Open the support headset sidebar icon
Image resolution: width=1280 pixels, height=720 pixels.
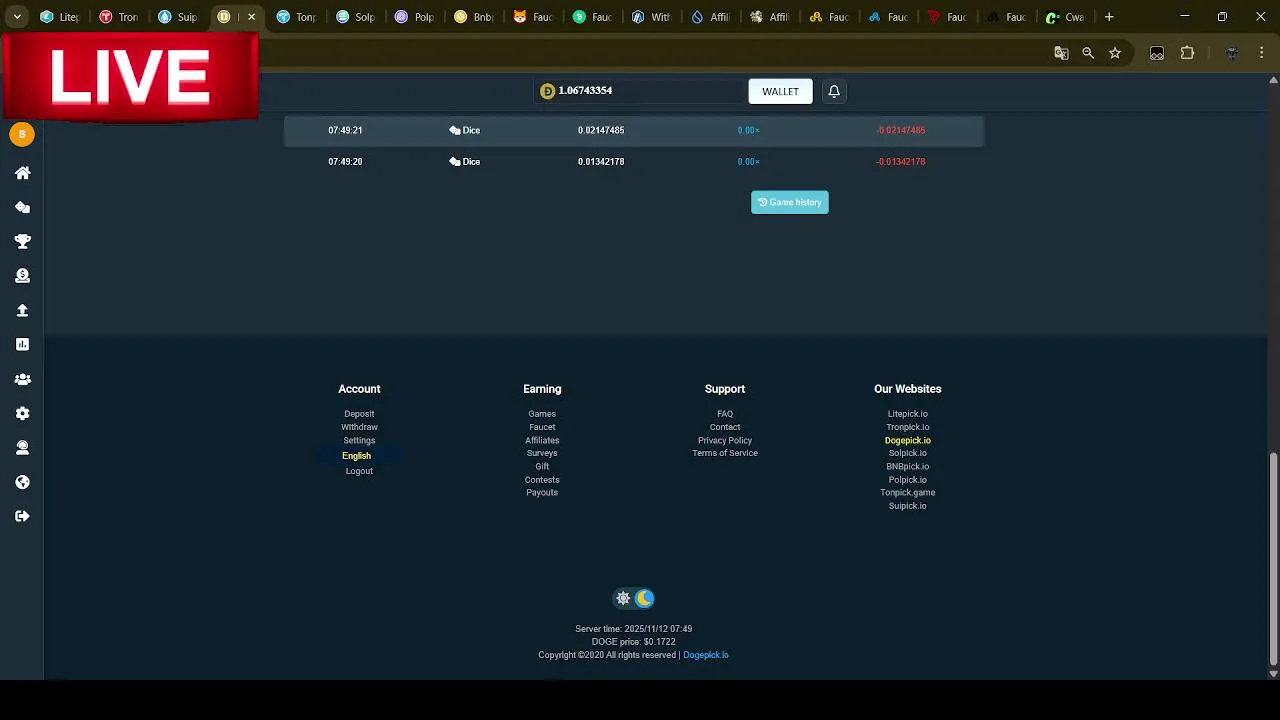pos(22,447)
